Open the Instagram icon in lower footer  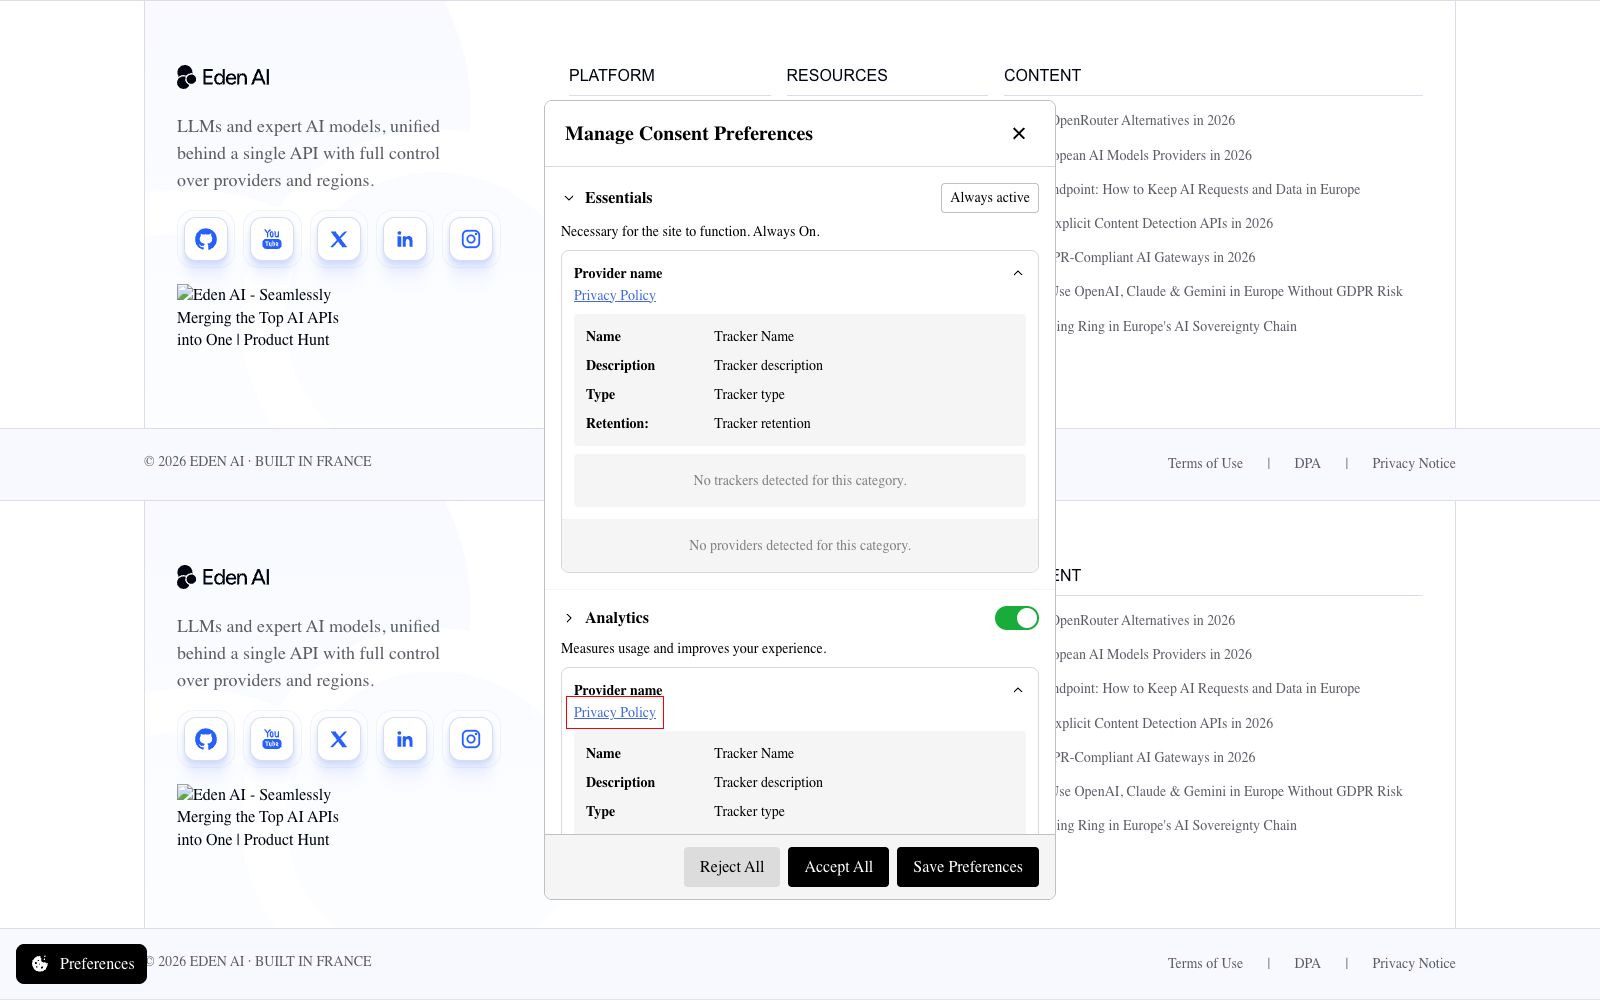[471, 739]
